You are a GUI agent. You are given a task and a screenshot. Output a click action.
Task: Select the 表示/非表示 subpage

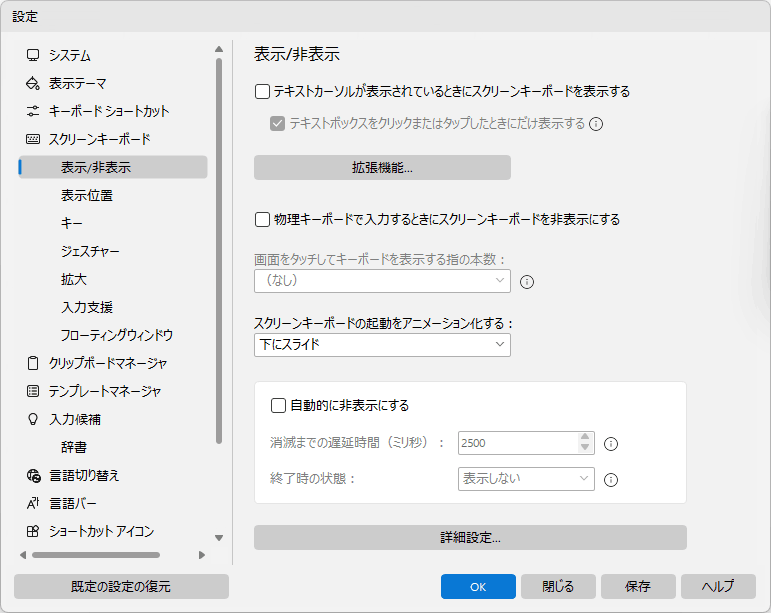point(113,167)
